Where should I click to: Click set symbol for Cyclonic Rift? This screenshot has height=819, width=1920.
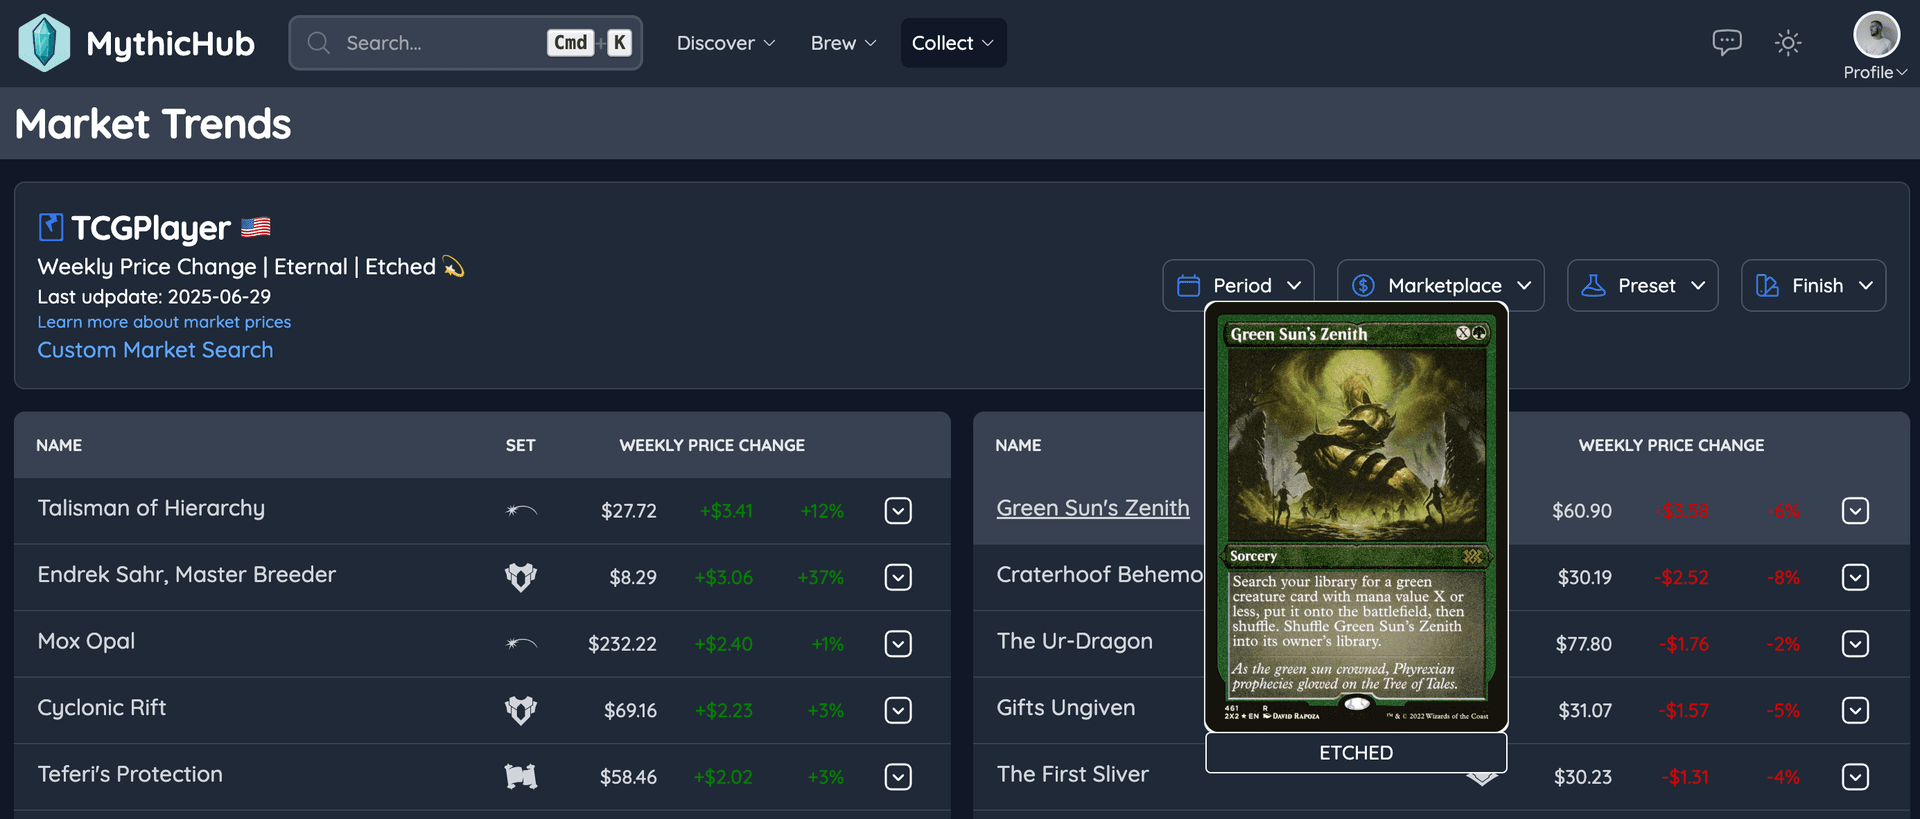pos(521,710)
